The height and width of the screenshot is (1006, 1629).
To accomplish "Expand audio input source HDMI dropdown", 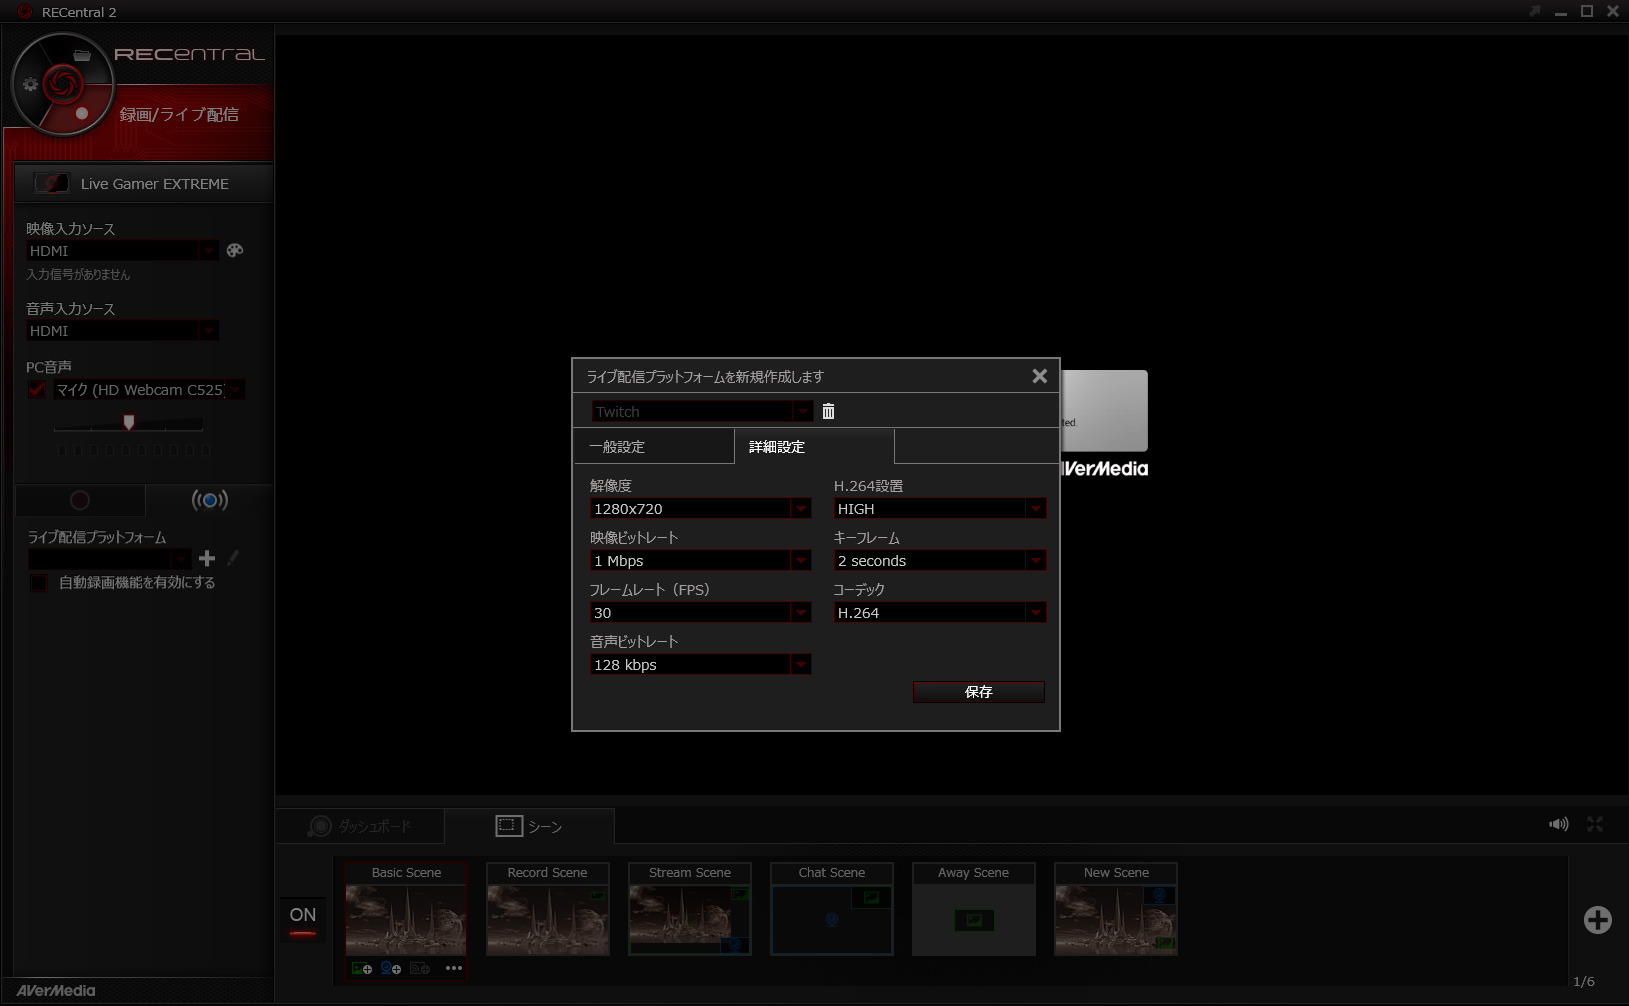I will point(208,331).
